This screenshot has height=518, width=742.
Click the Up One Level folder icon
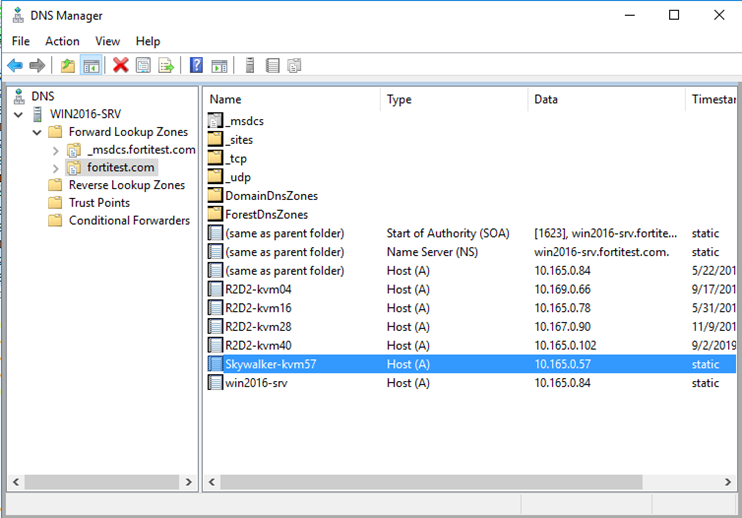67,66
